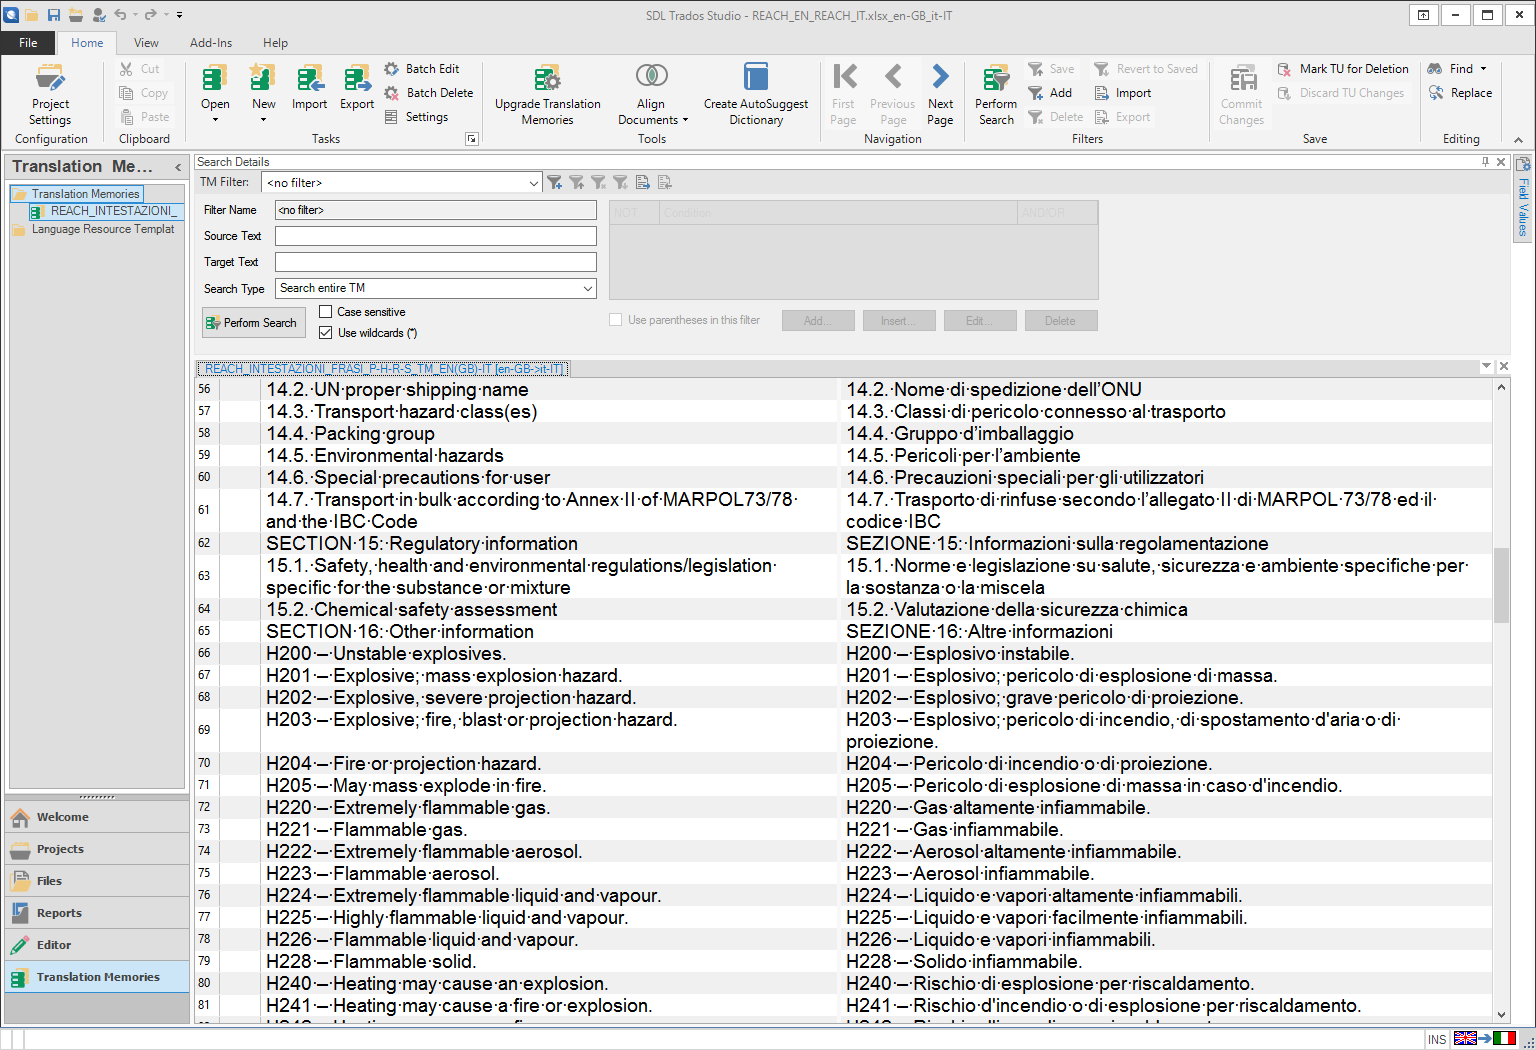The width and height of the screenshot is (1536, 1050).
Task: Click Perform Search ribbon icon
Action: 996,94
